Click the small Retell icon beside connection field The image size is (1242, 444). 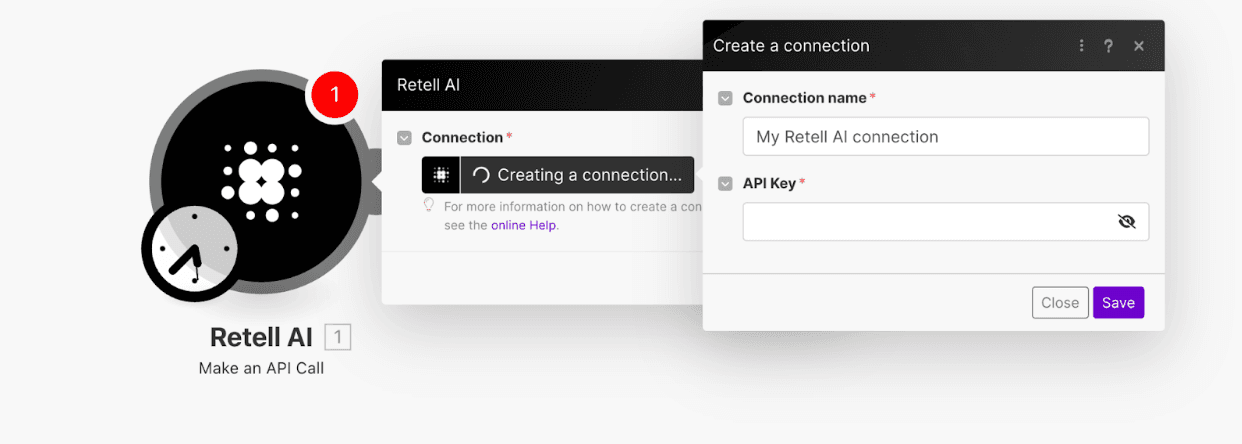440,175
